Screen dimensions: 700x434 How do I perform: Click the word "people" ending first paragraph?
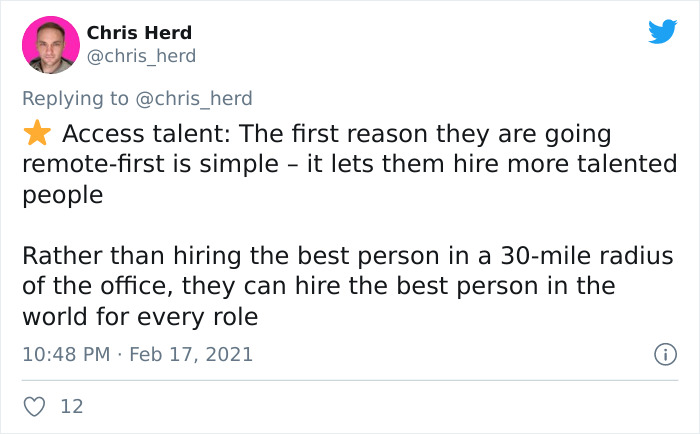coord(62,194)
